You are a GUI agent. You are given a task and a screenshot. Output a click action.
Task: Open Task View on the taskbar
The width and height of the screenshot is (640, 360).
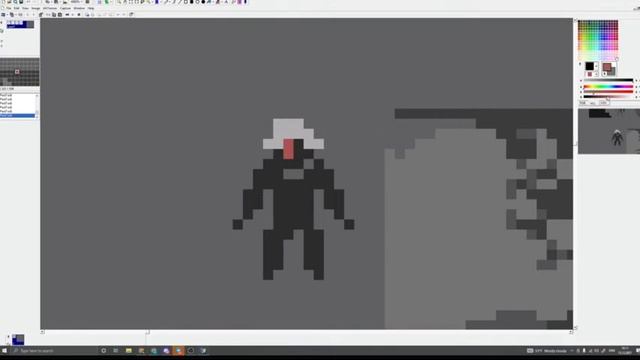(x=116, y=351)
